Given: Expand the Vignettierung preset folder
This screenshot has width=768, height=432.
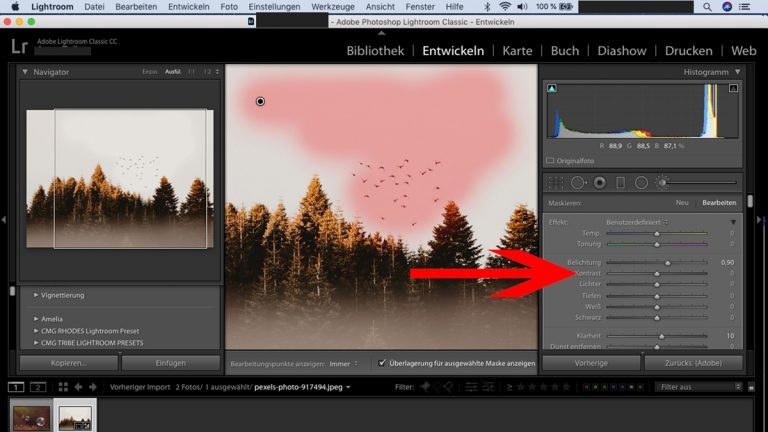Looking at the screenshot, I should point(36,295).
